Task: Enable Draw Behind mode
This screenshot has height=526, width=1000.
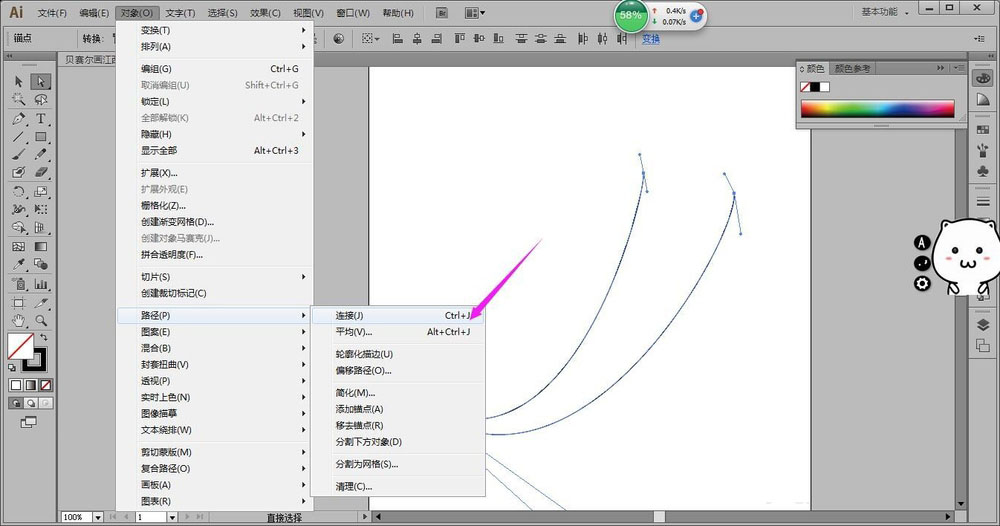Action: [x=31, y=403]
